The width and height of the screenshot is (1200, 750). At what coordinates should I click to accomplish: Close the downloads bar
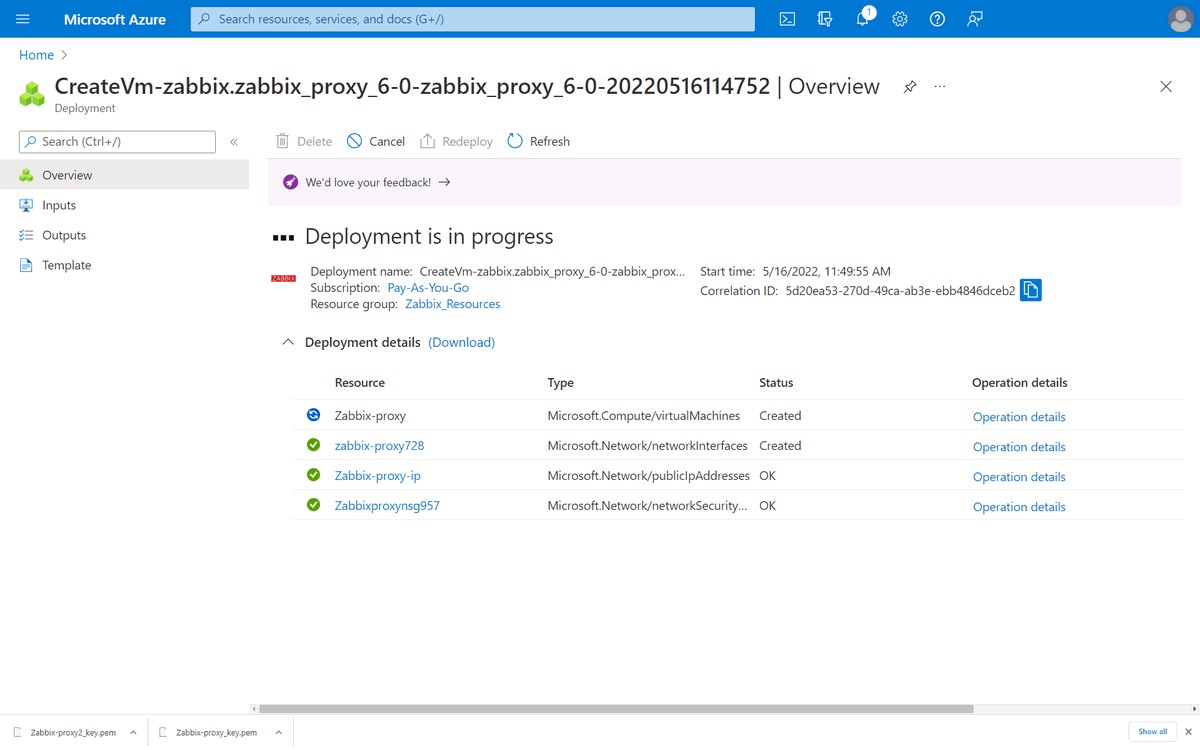[1189, 732]
